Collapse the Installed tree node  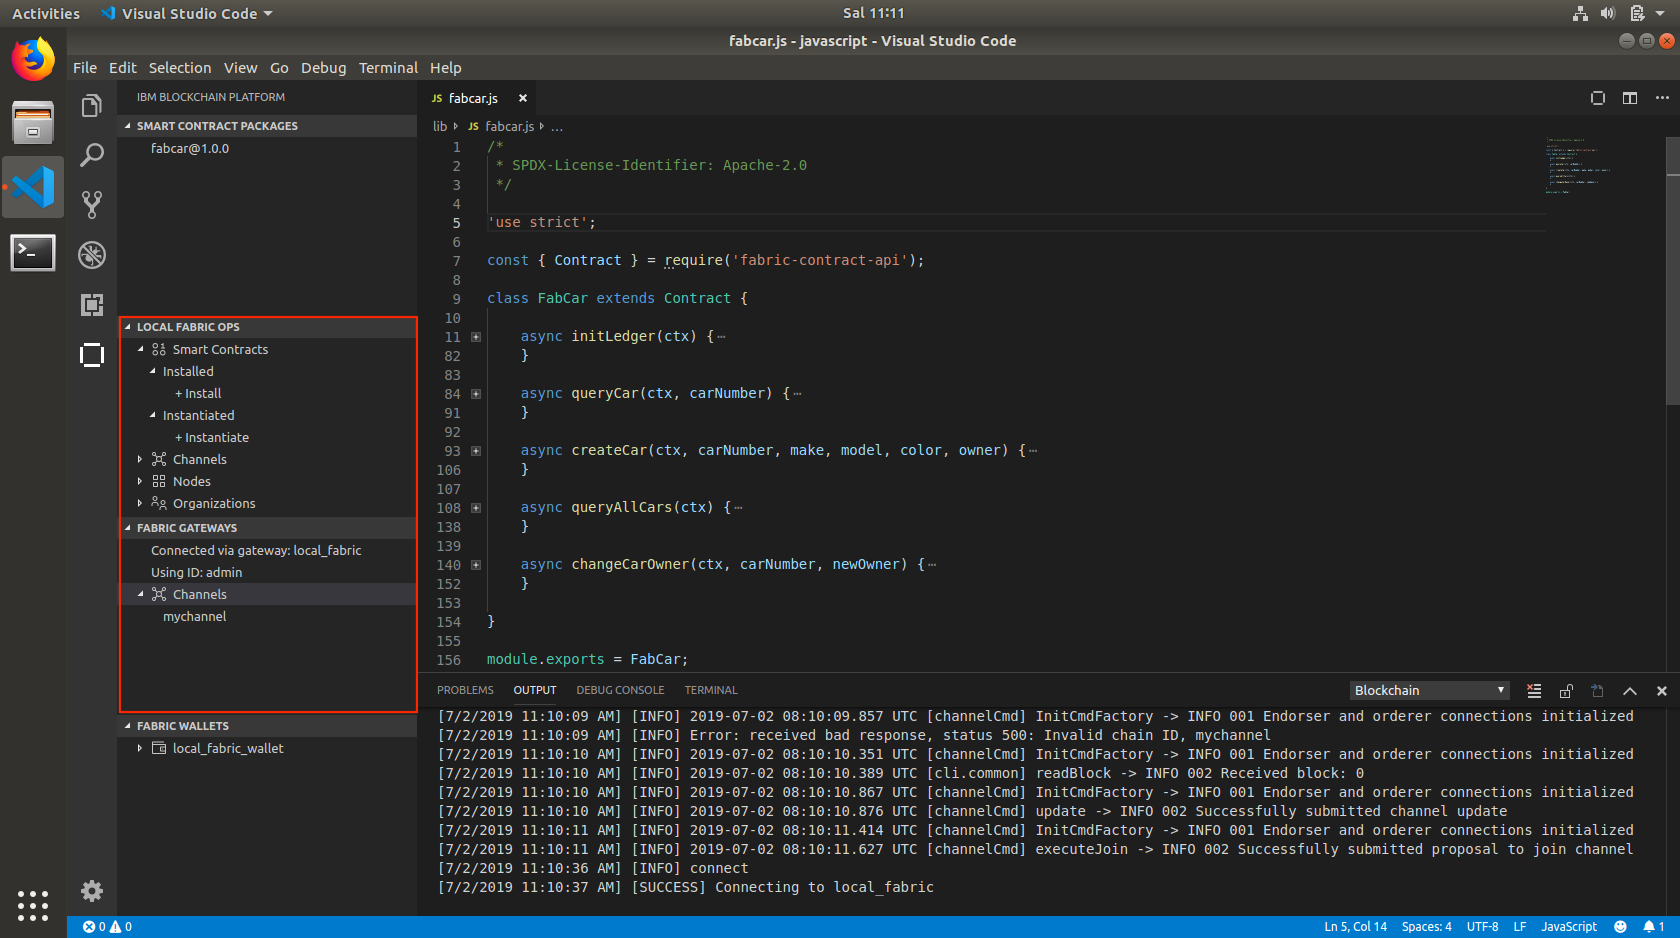(x=153, y=371)
